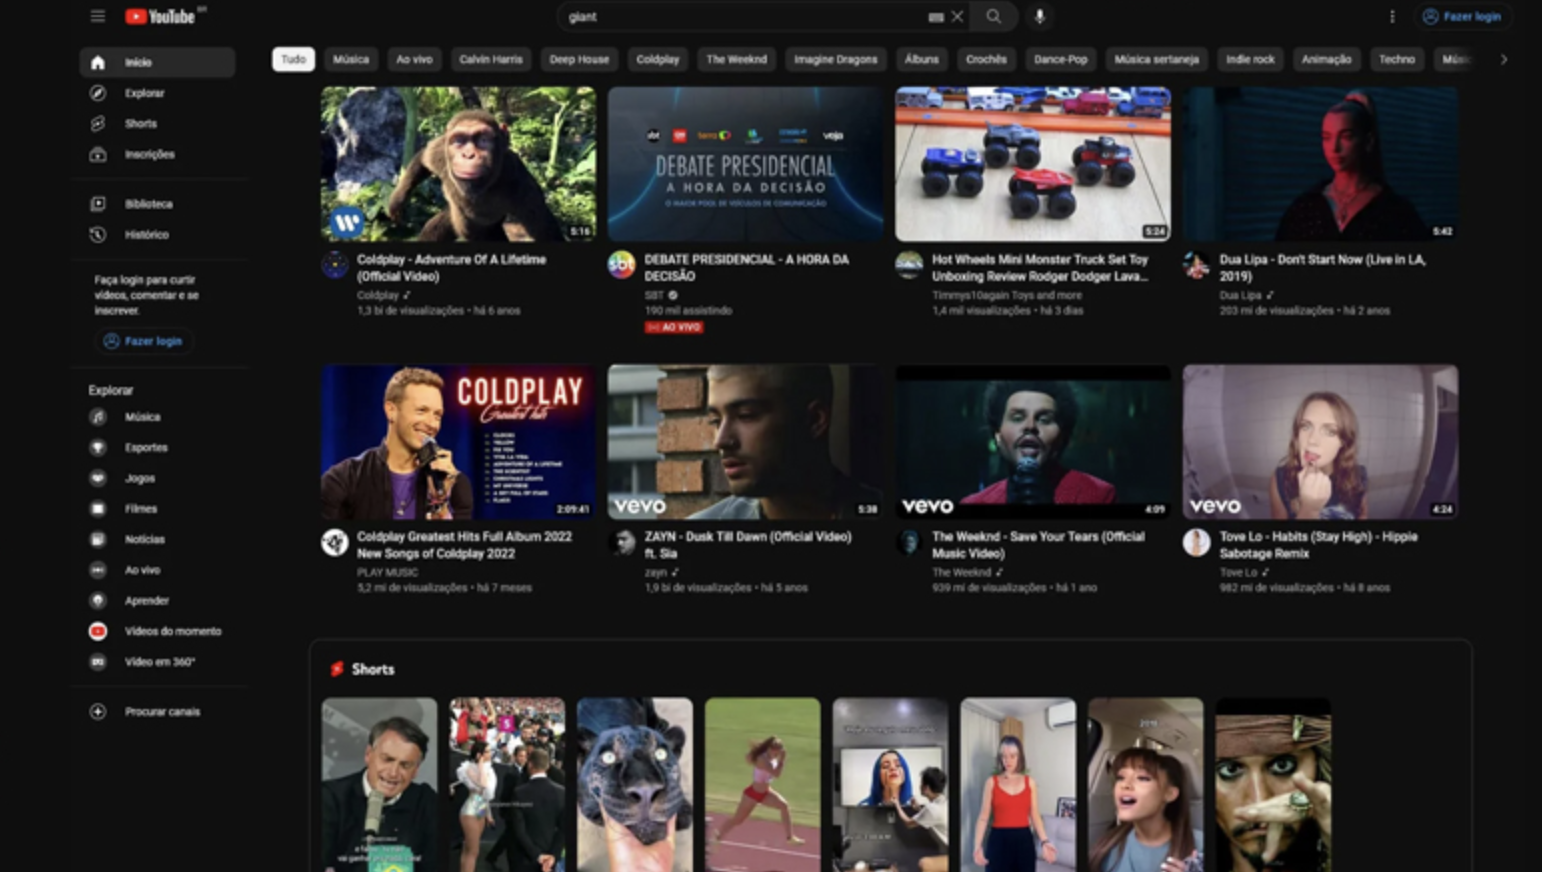1542x872 pixels.
Task: Click in the search input field
Action: pyautogui.click(x=740, y=16)
